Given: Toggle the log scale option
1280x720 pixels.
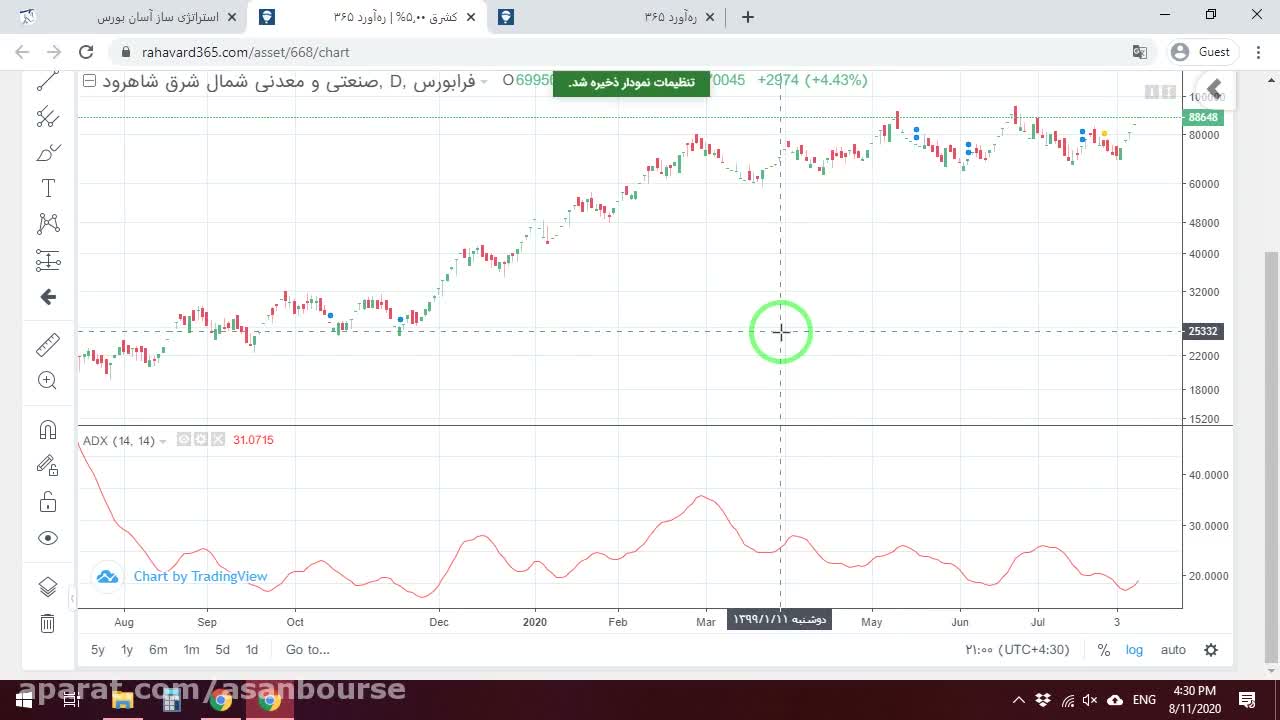Looking at the screenshot, I should [x=1134, y=650].
